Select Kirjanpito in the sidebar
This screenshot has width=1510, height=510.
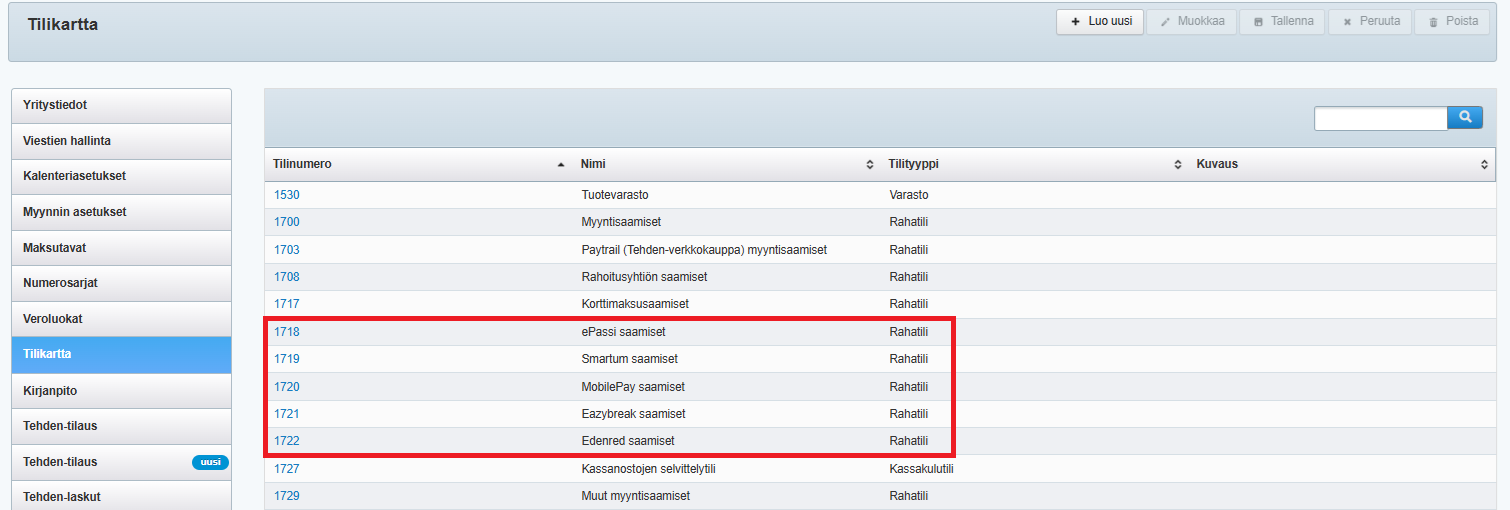tap(121, 390)
